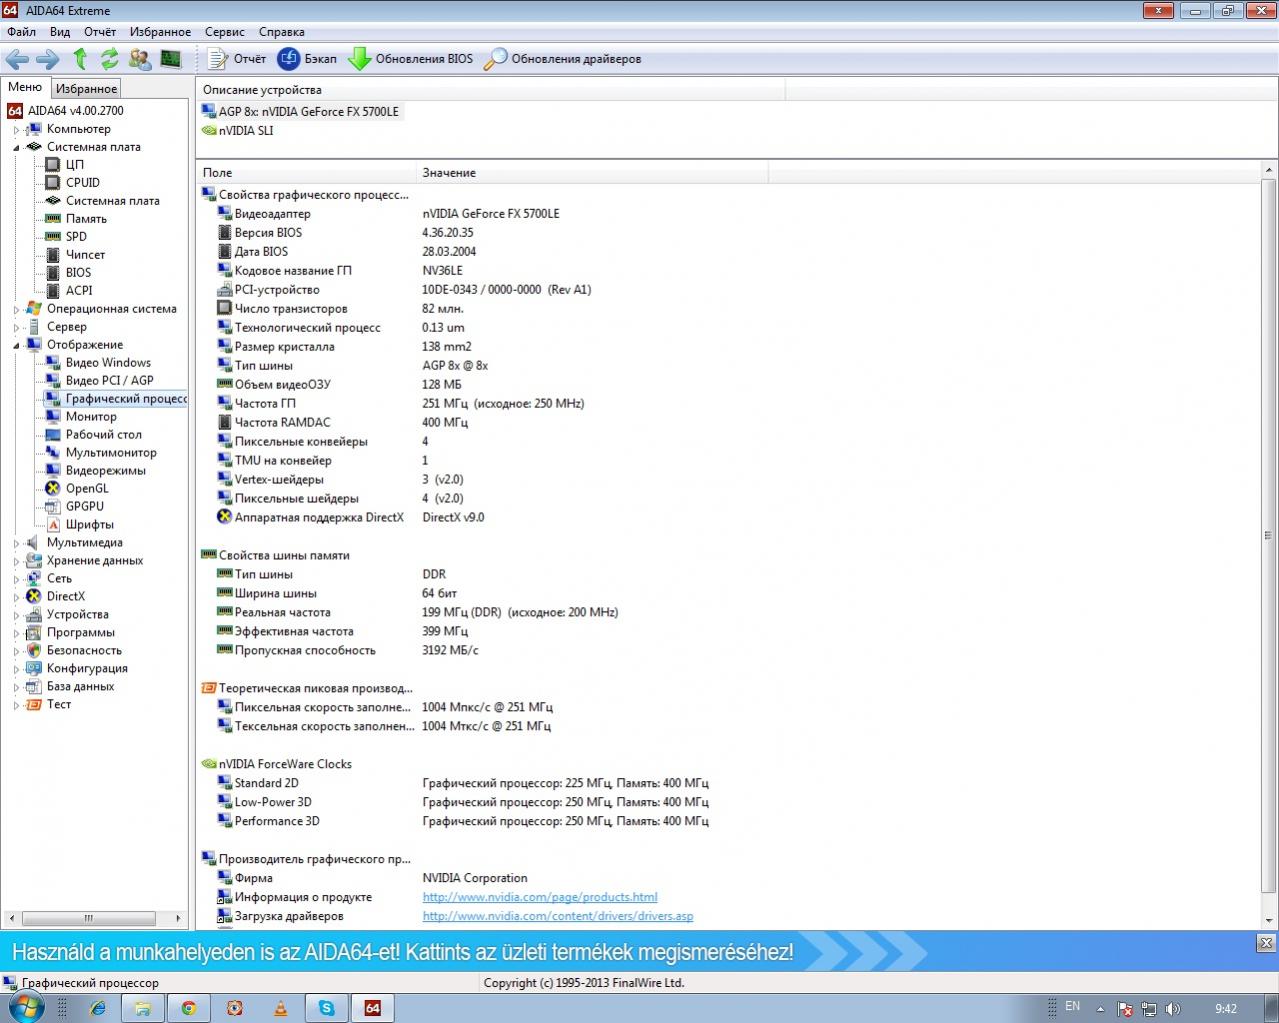
Task: Open the Файл menu
Action: 21,32
